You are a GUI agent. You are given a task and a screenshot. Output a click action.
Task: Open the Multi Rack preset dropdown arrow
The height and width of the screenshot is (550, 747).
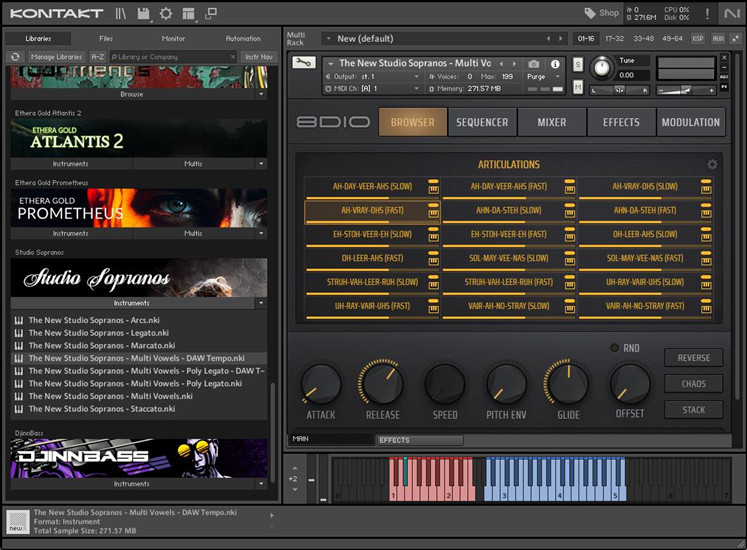(x=327, y=39)
